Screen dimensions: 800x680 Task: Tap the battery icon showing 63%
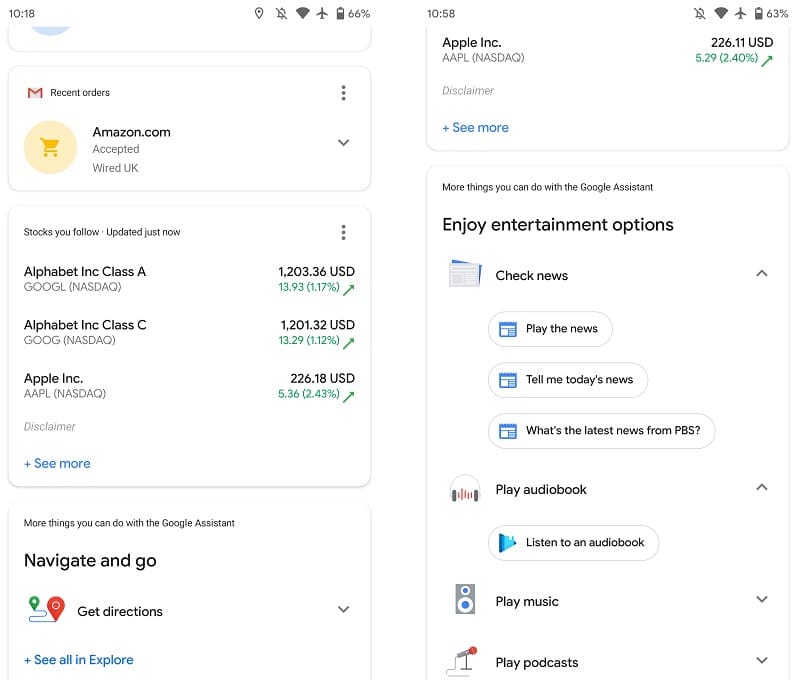click(759, 13)
